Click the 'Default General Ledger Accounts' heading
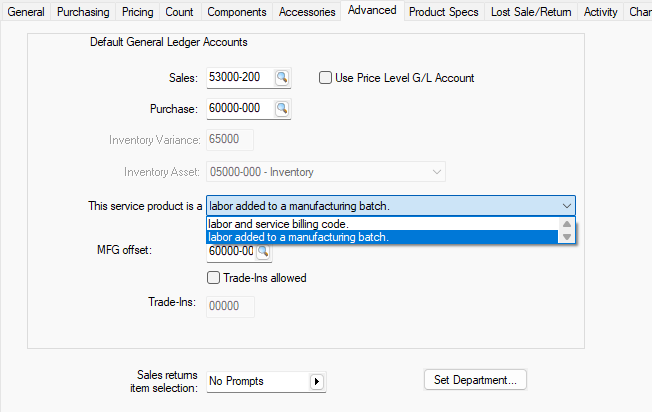 168,42
